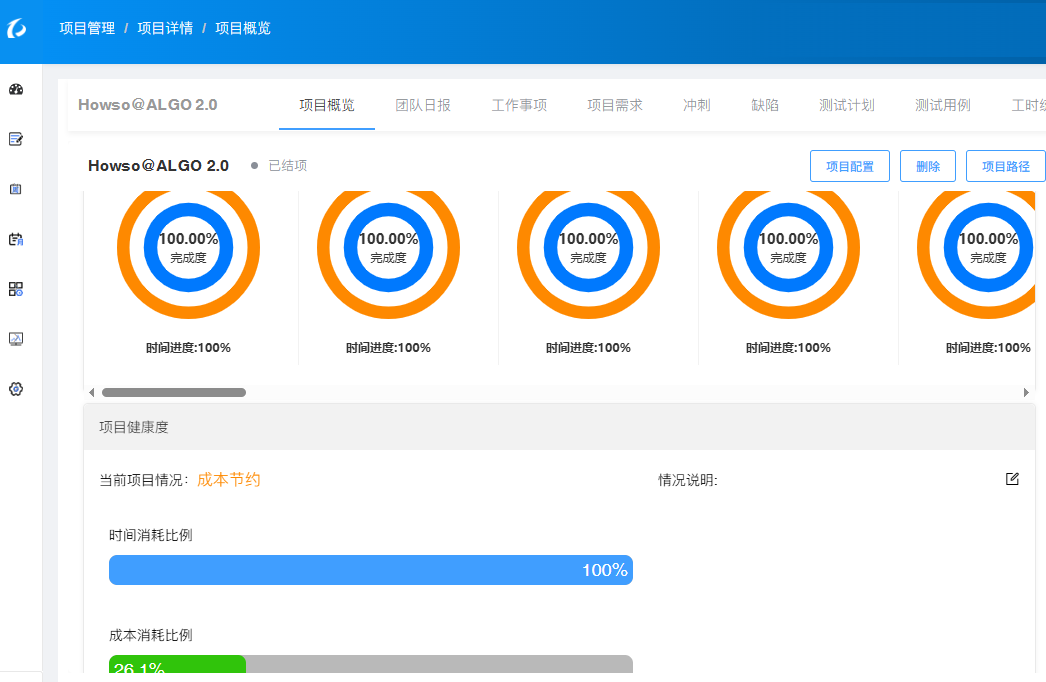Open the grid modules icon in sidebar
The image size is (1046, 682).
[16, 289]
